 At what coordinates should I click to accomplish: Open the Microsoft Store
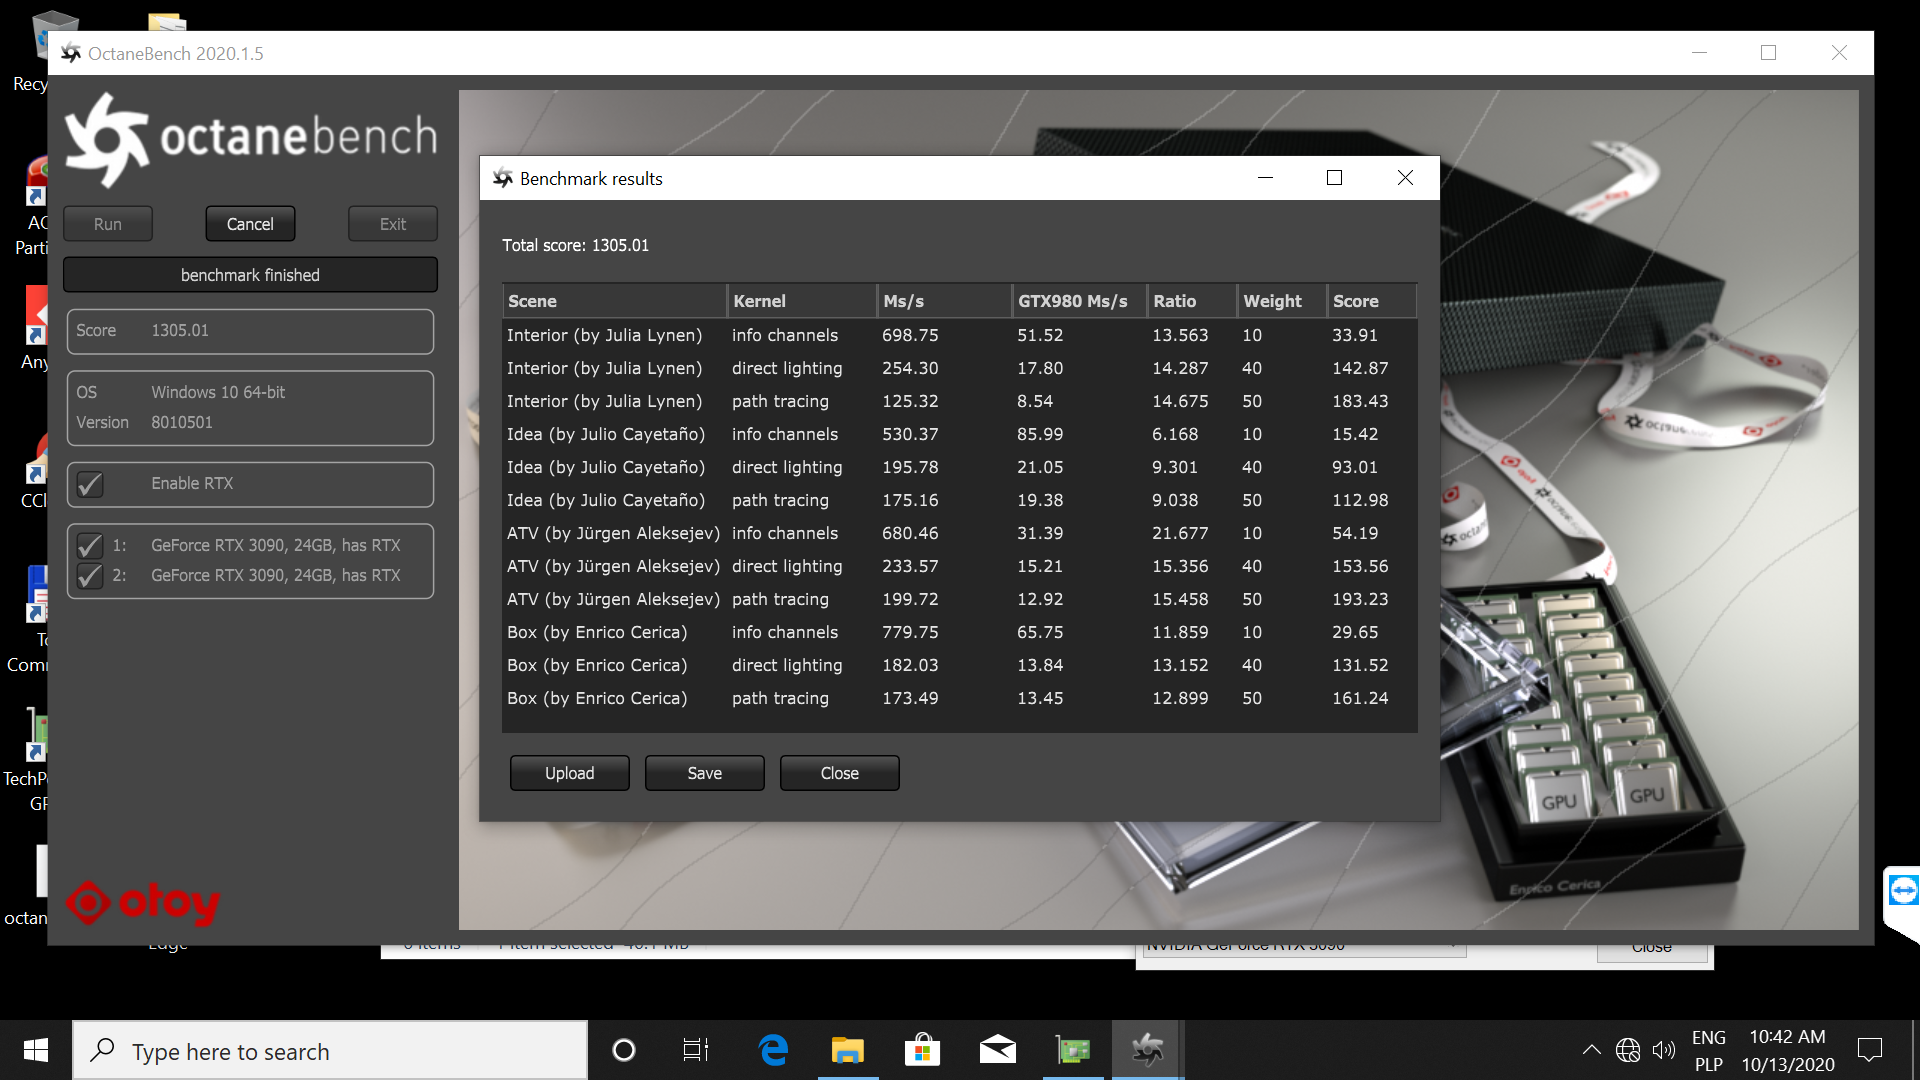click(922, 1050)
